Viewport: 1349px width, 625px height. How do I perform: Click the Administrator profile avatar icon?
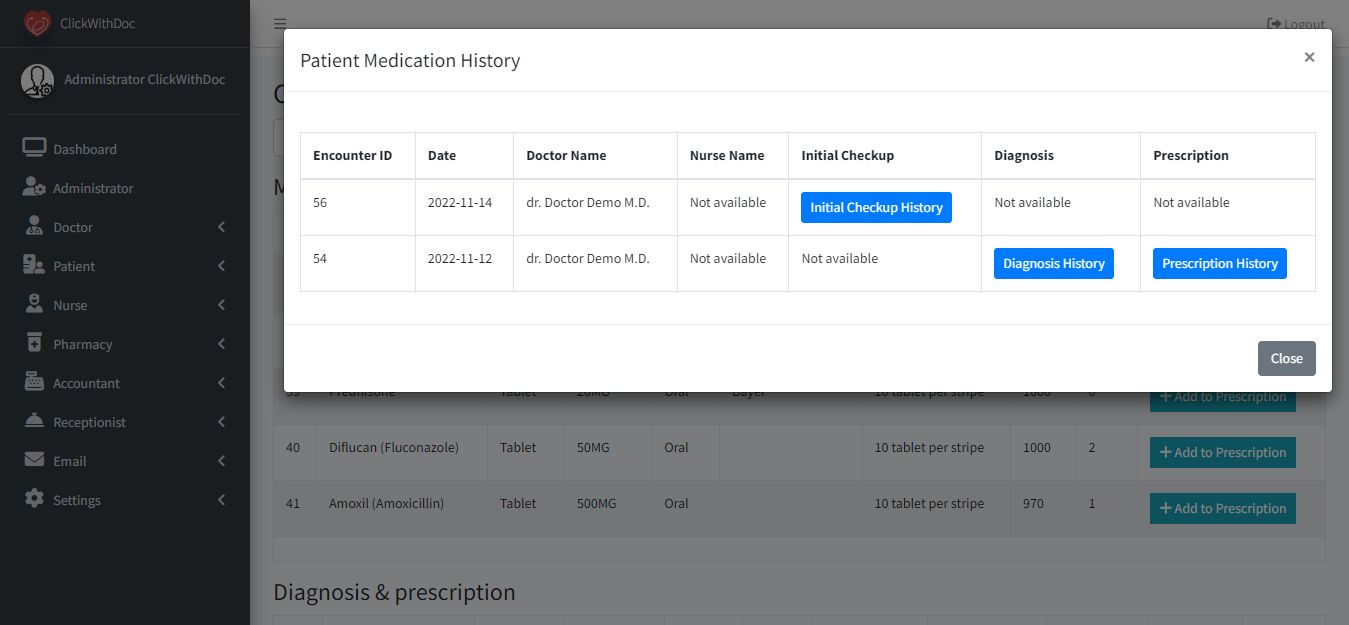pyautogui.click(x=38, y=81)
